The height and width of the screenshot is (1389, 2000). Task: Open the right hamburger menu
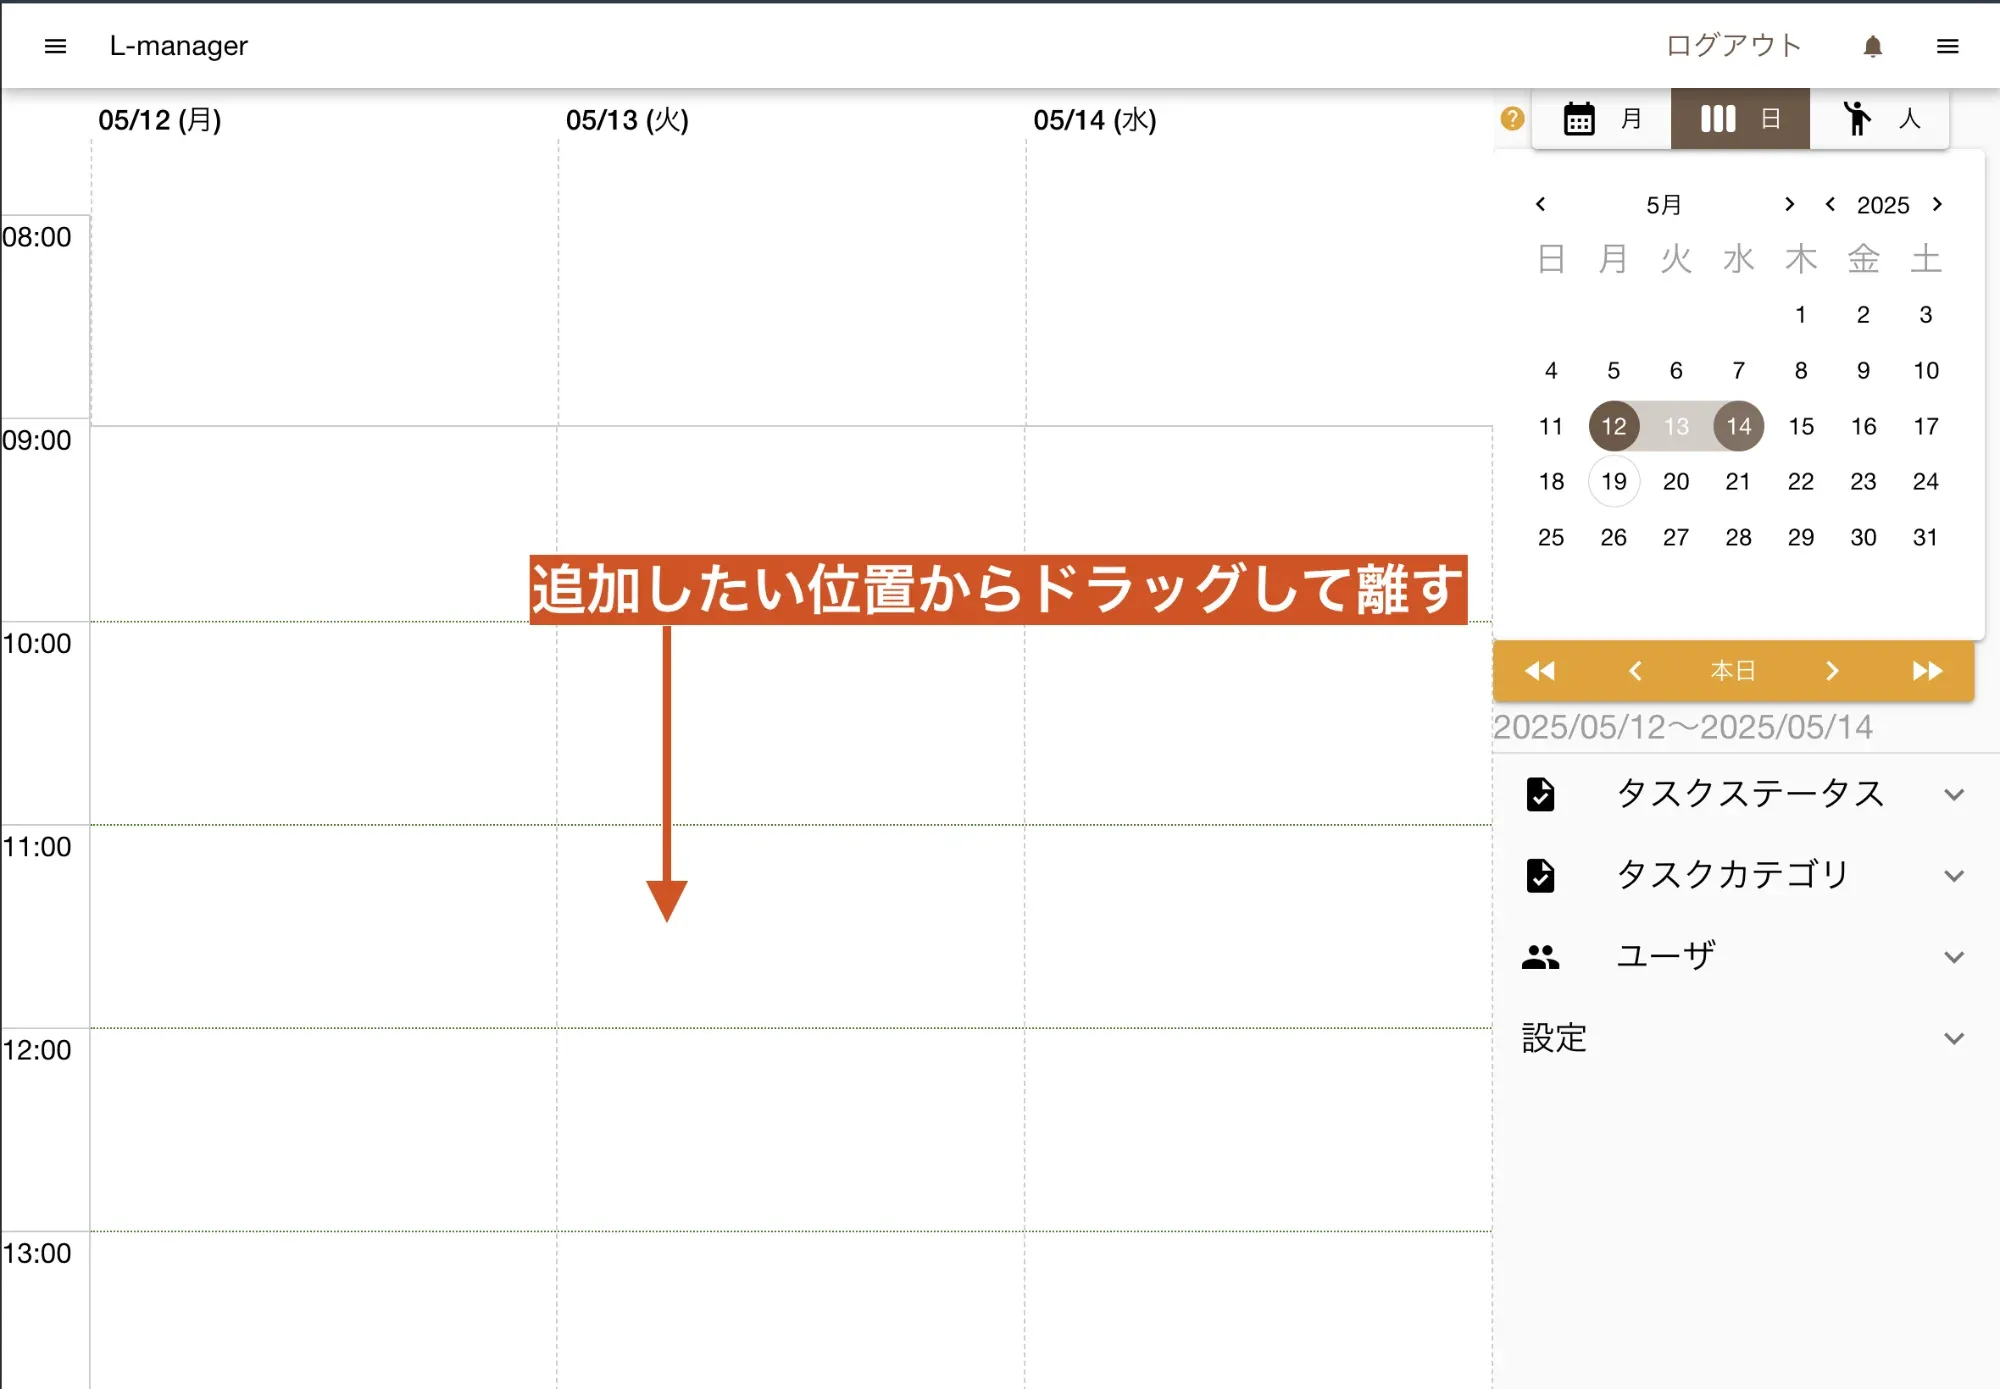point(1947,46)
